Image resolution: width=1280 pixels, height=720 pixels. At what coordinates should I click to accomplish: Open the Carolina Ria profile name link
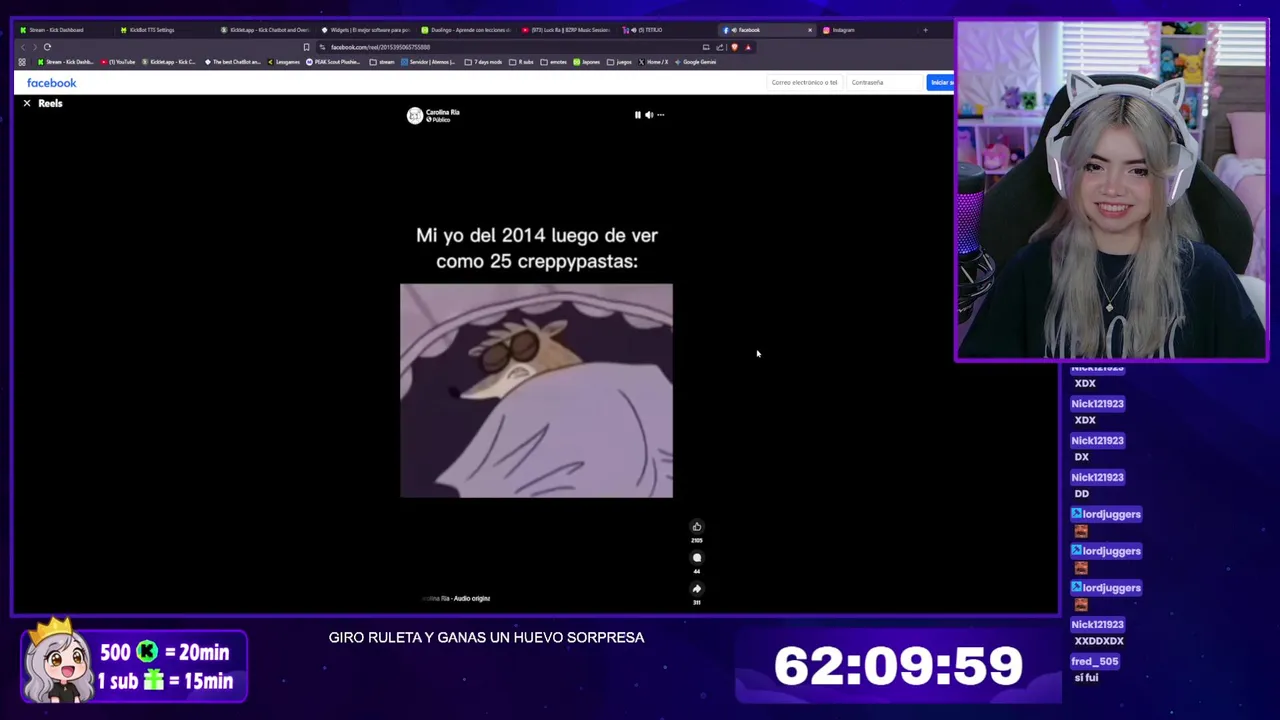pos(442,112)
